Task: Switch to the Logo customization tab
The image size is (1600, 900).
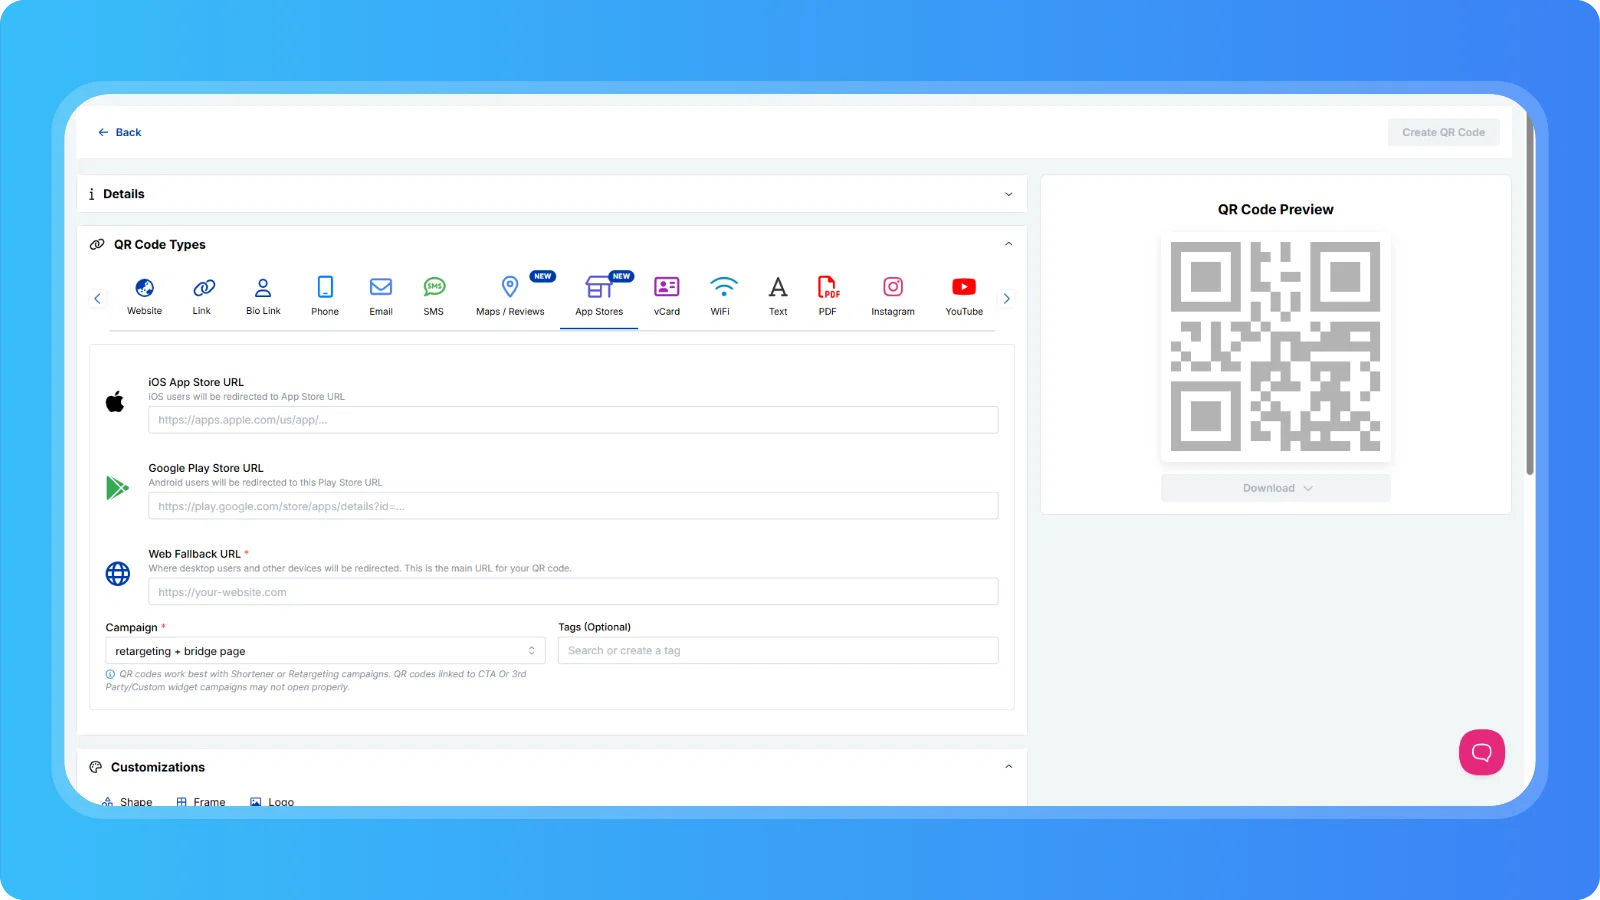Action: (x=272, y=802)
